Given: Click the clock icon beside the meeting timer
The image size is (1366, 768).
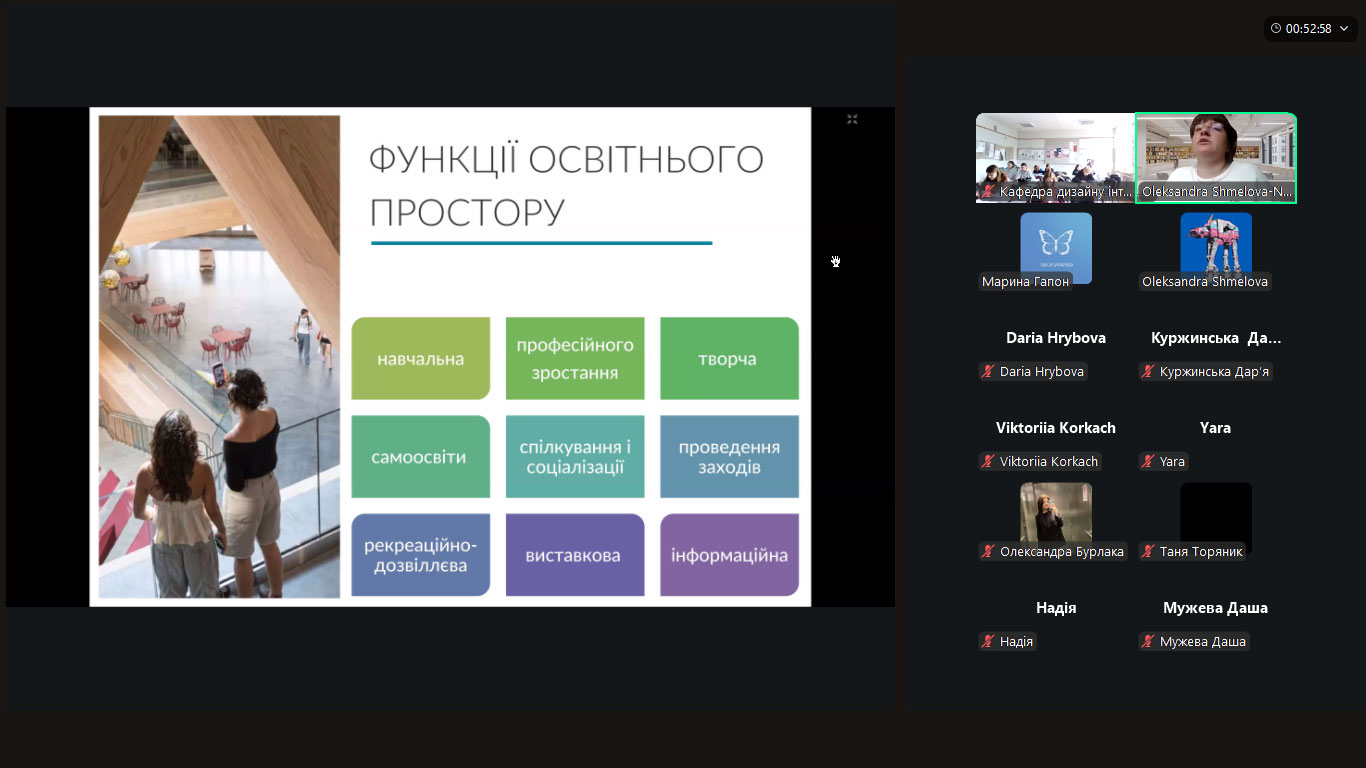Looking at the screenshot, I should click(1276, 29).
